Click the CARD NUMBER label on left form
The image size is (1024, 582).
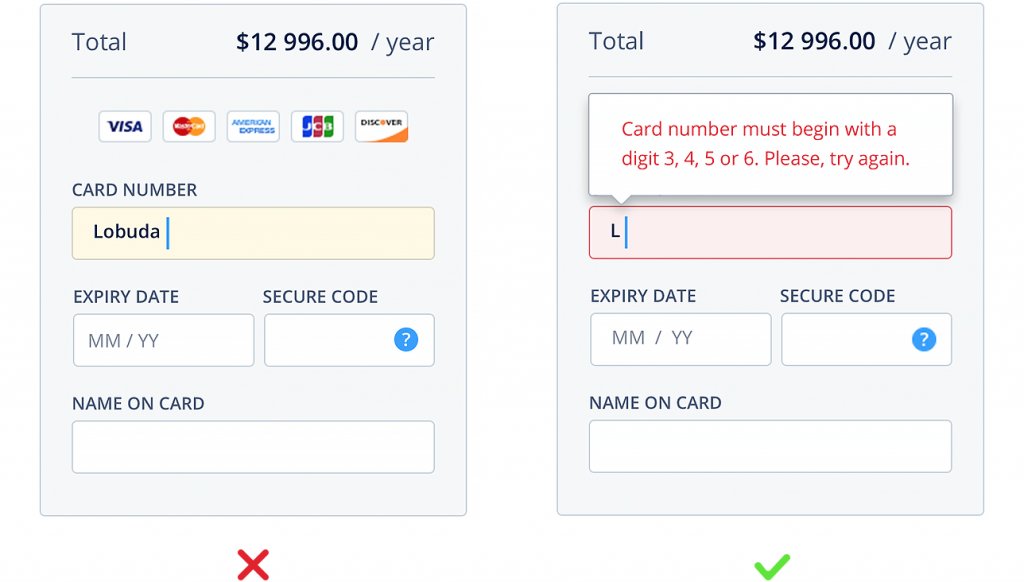(134, 190)
